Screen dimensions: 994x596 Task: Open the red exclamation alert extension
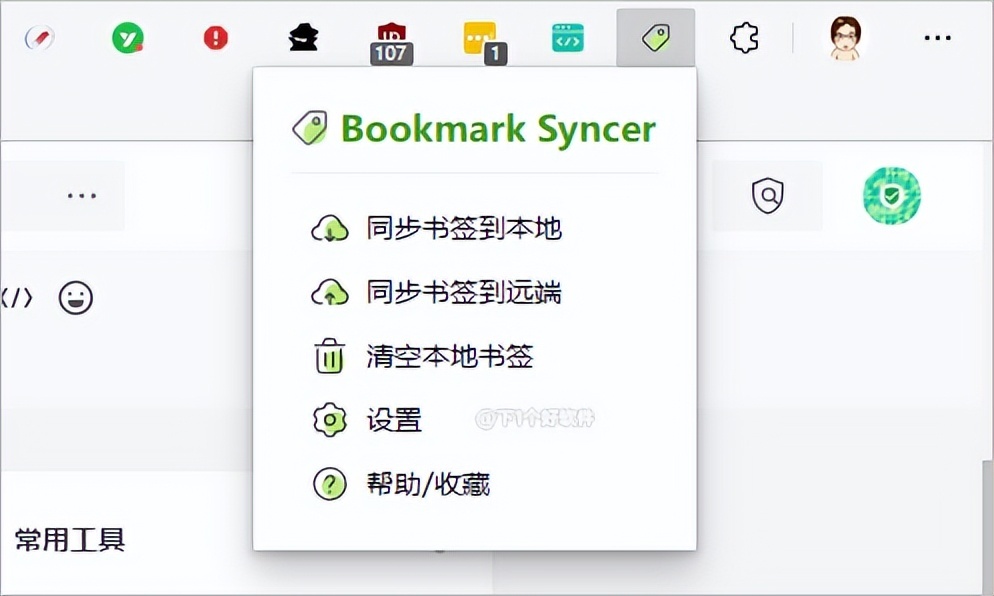pyautogui.click(x=216, y=38)
